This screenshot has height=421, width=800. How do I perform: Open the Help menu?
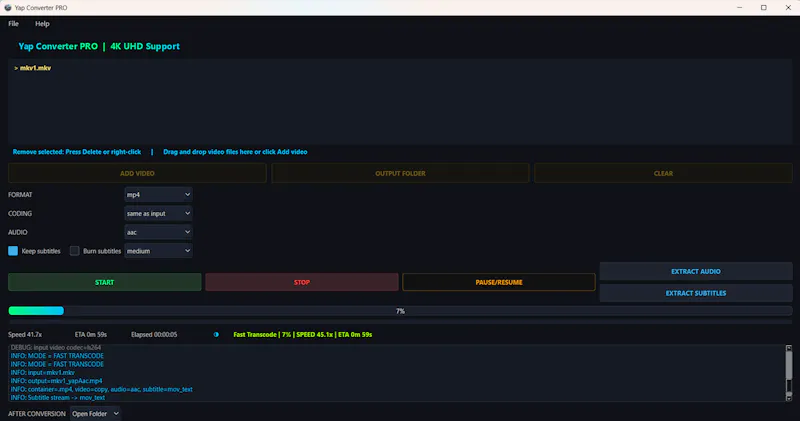42,23
